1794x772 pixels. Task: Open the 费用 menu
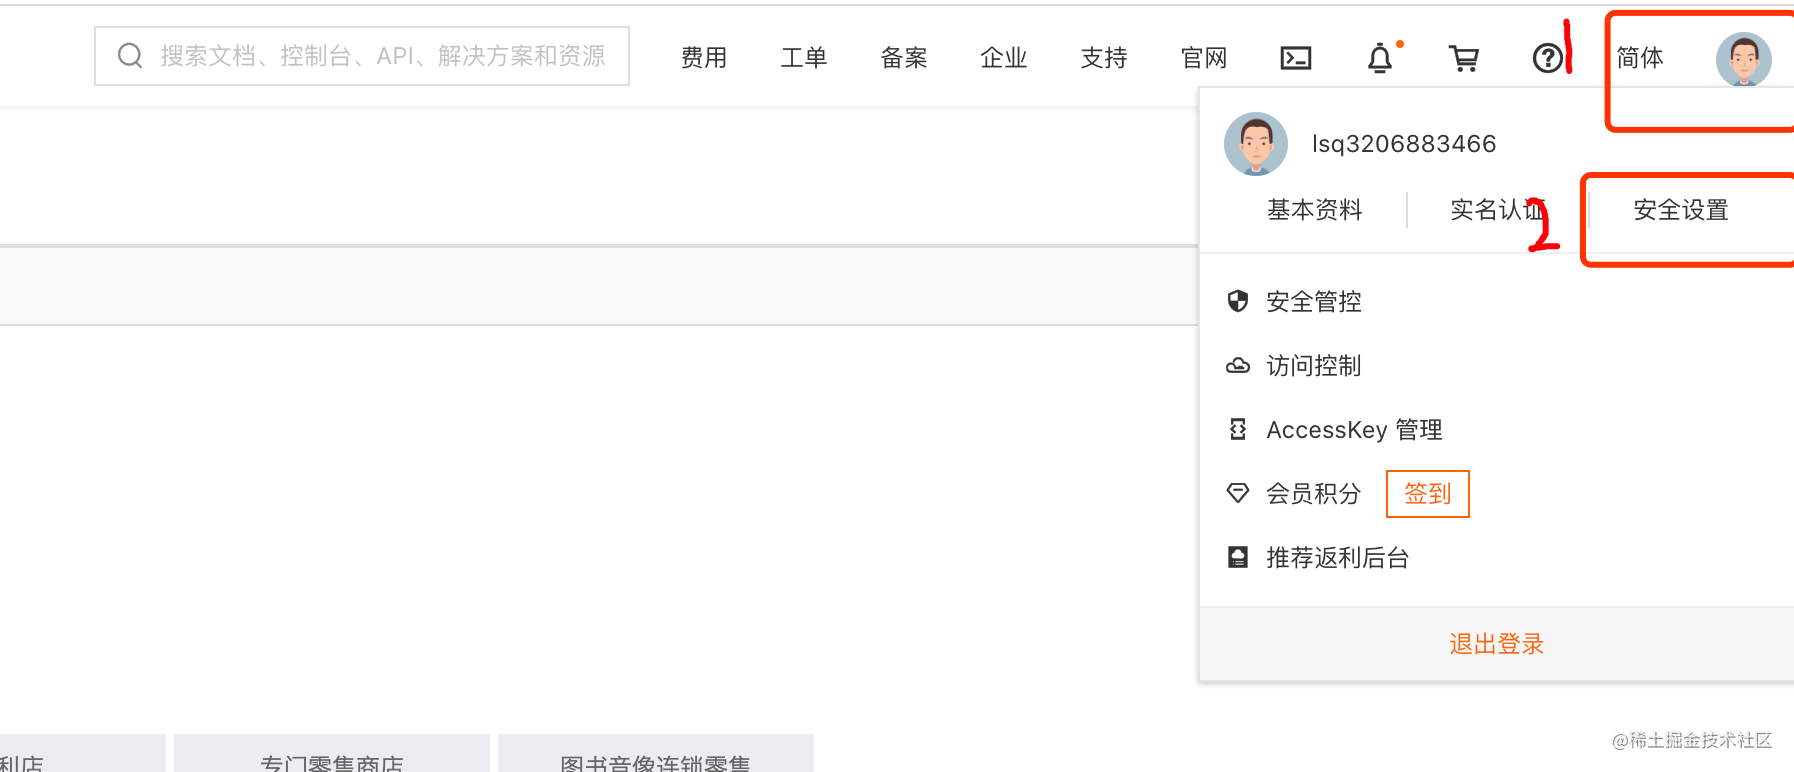704,58
